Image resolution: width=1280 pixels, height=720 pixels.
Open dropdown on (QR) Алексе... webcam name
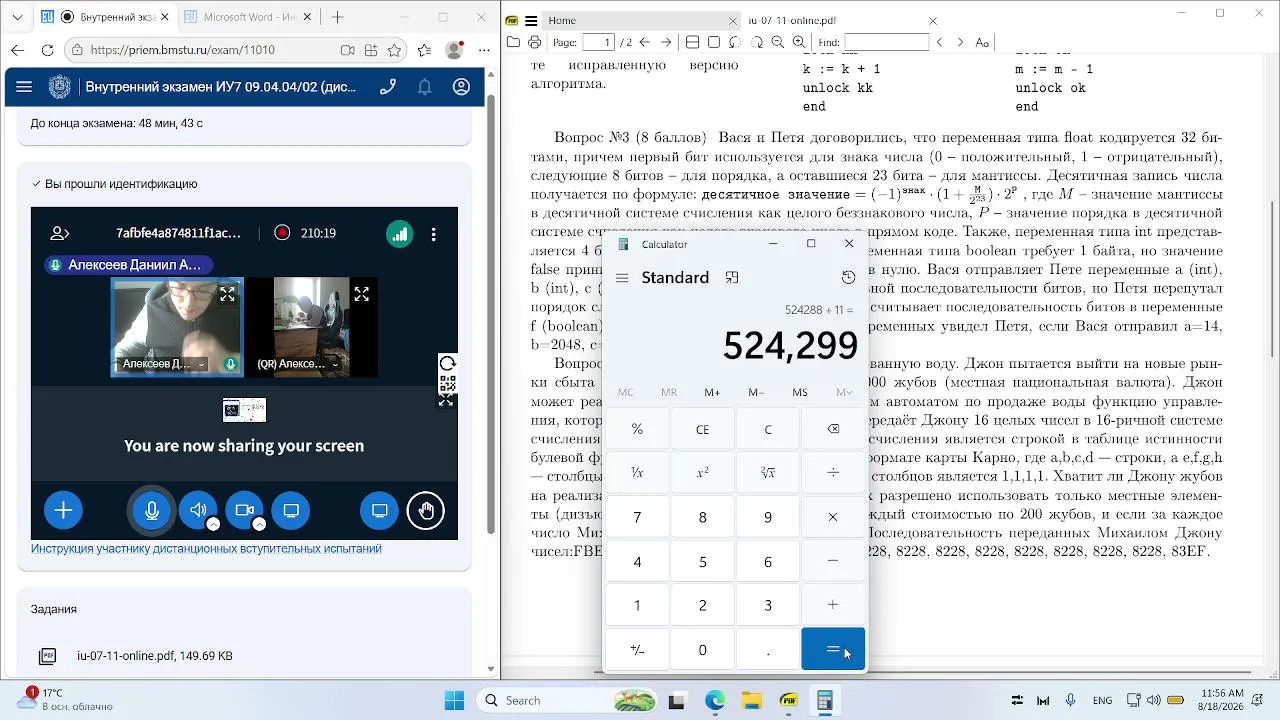pyautogui.click(x=335, y=365)
